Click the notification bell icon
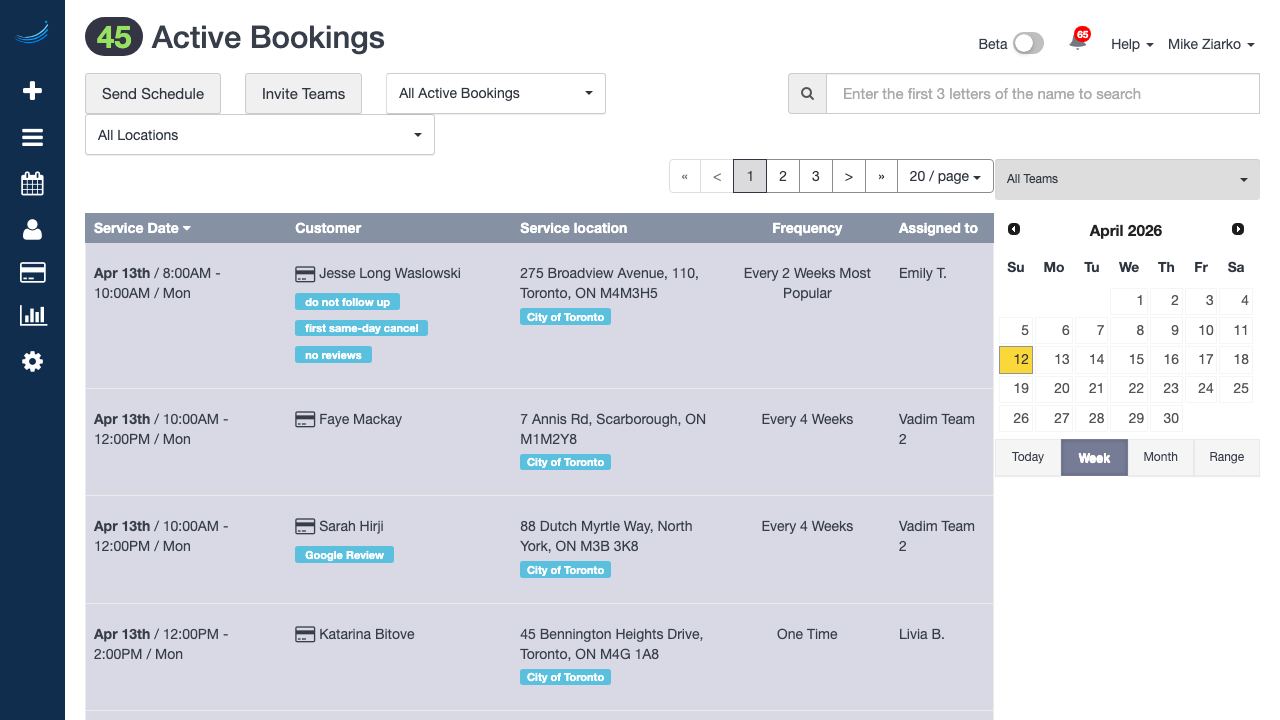Viewport: 1280px width, 720px height. 1077,42
